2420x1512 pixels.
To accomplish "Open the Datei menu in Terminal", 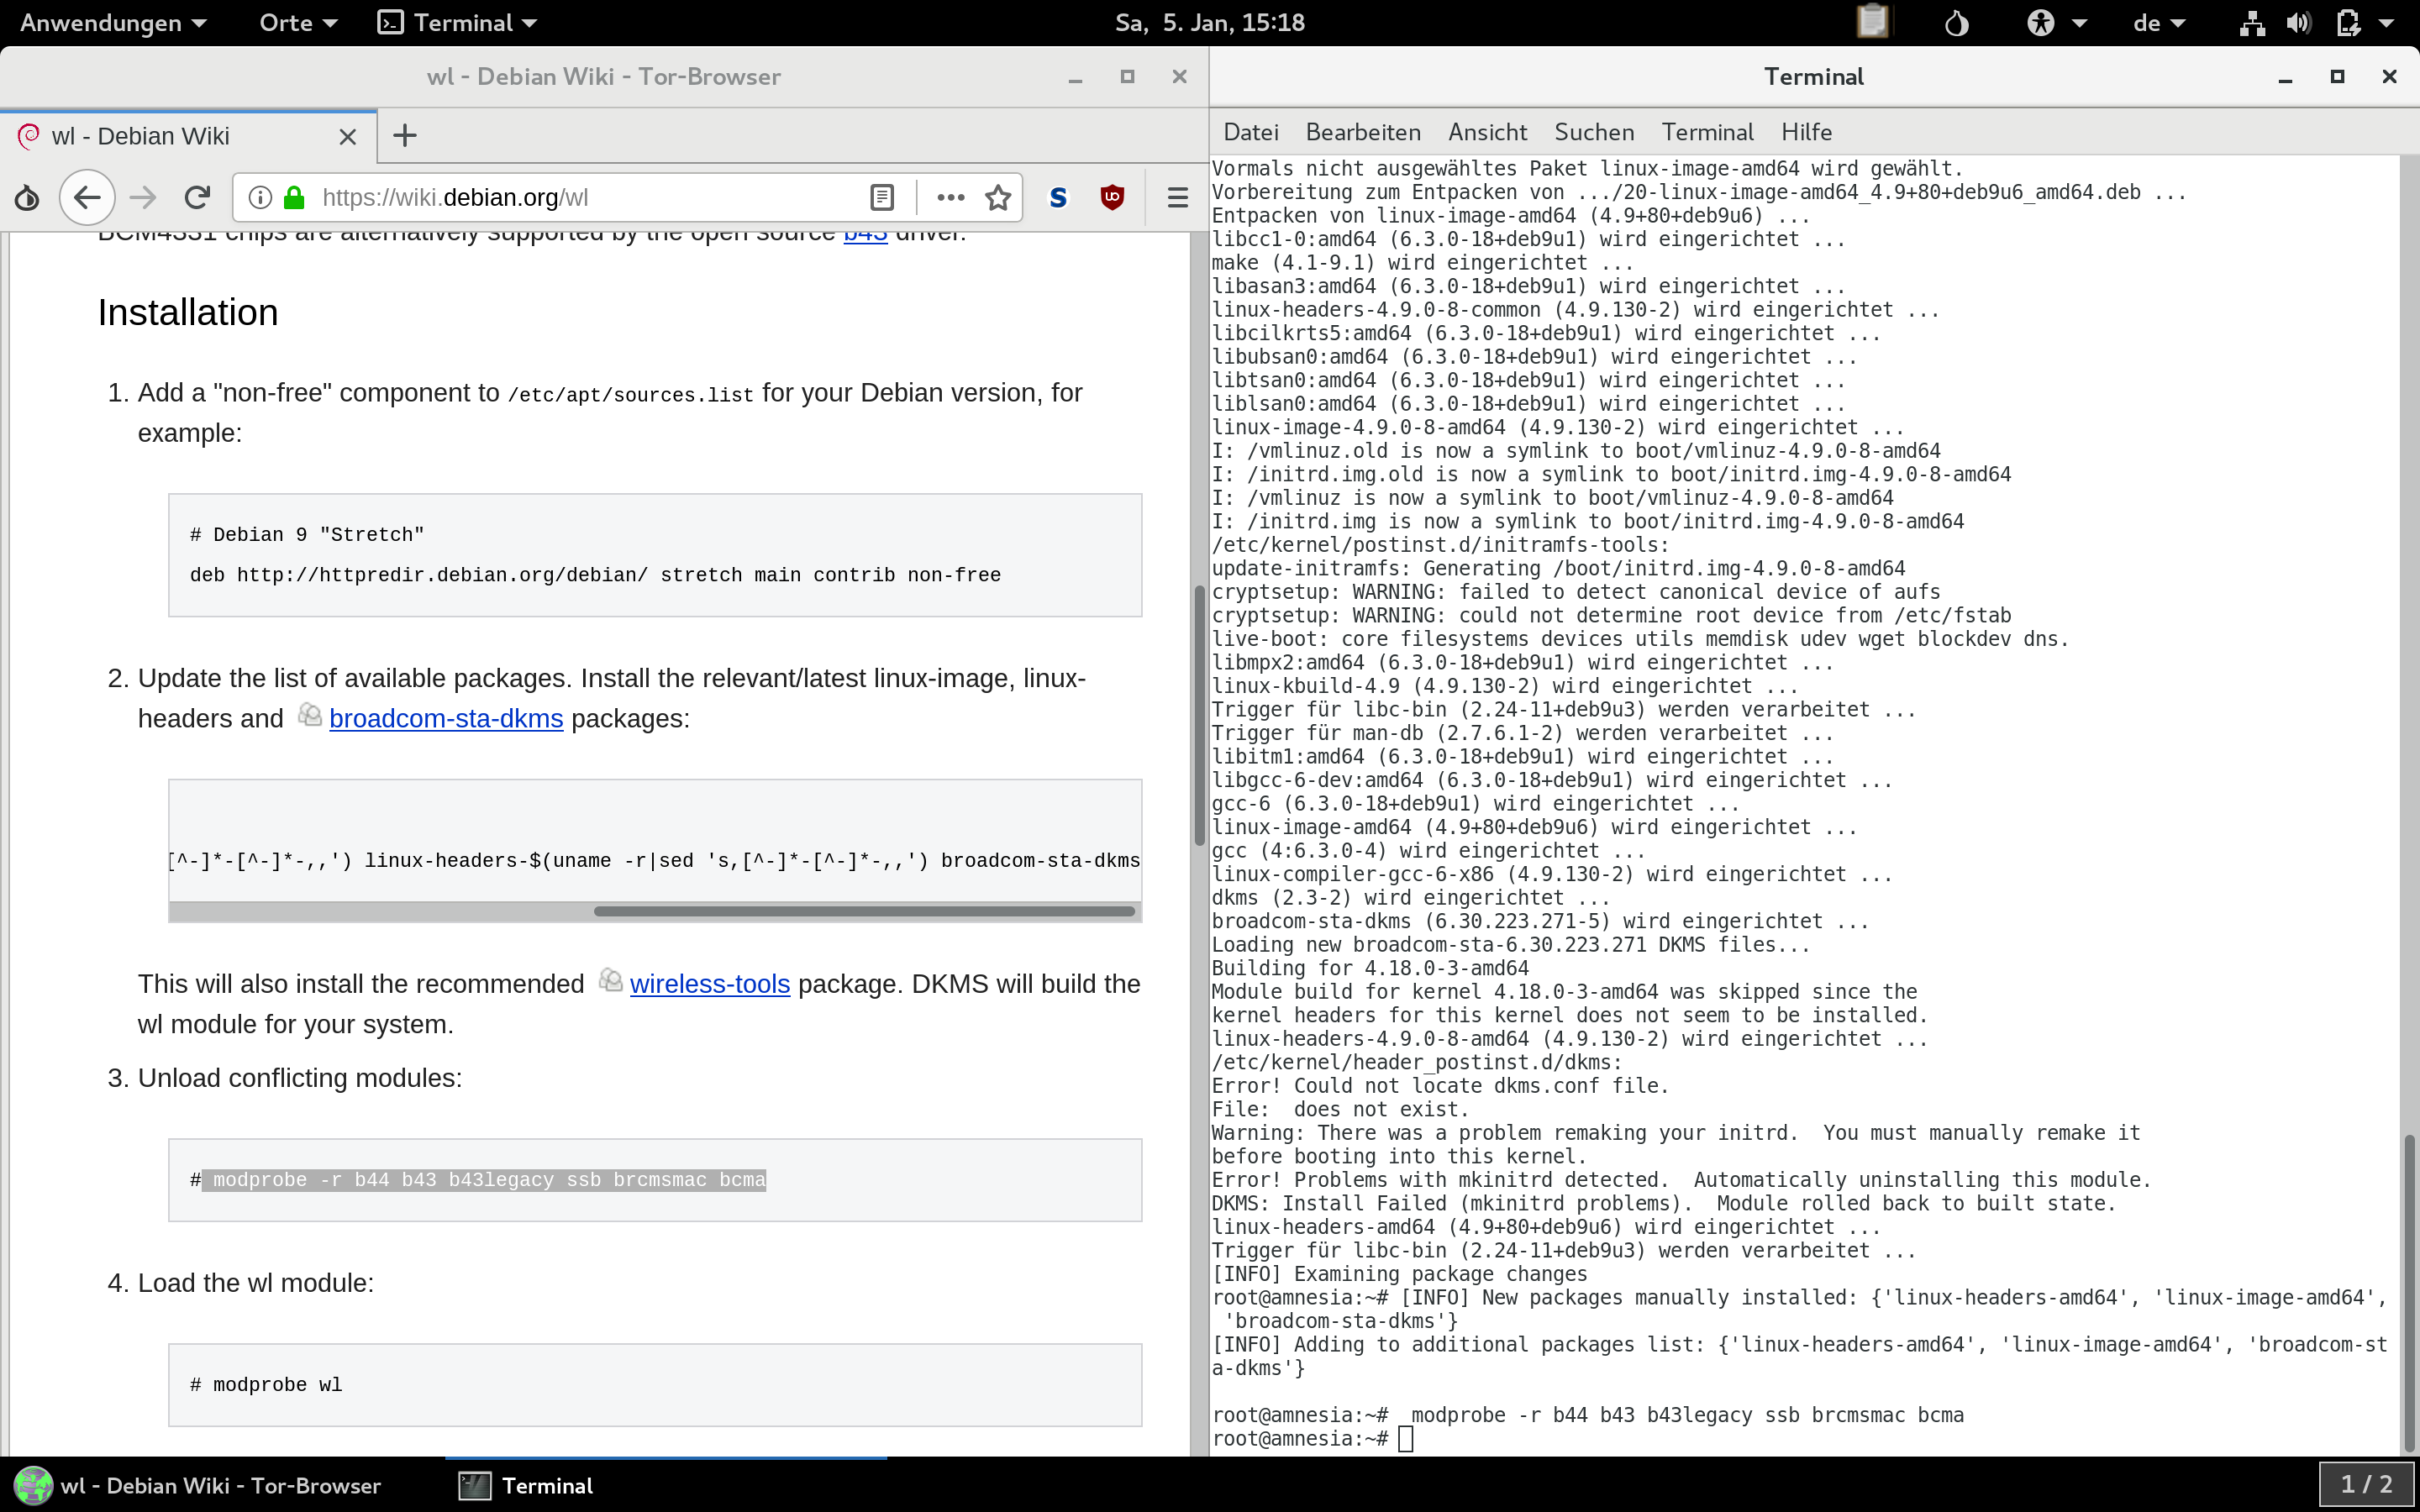I will point(1250,132).
